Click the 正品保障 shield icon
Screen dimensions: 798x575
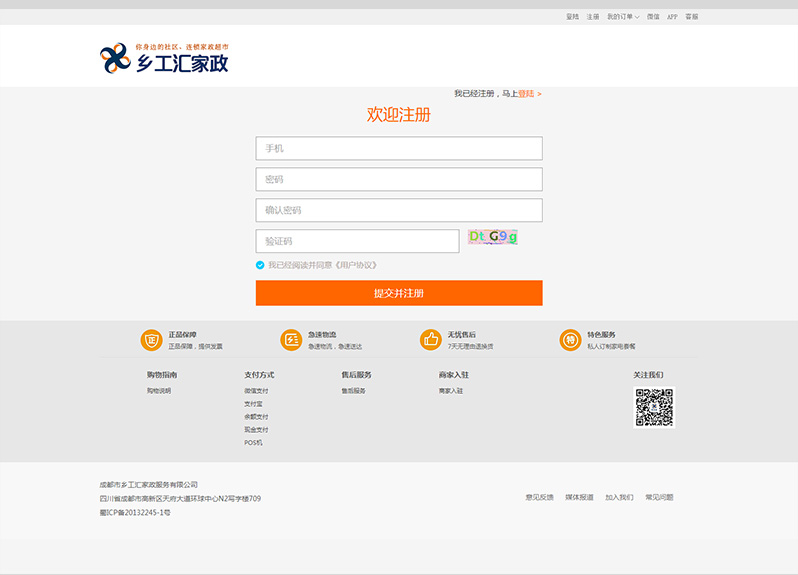(x=151, y=340)
